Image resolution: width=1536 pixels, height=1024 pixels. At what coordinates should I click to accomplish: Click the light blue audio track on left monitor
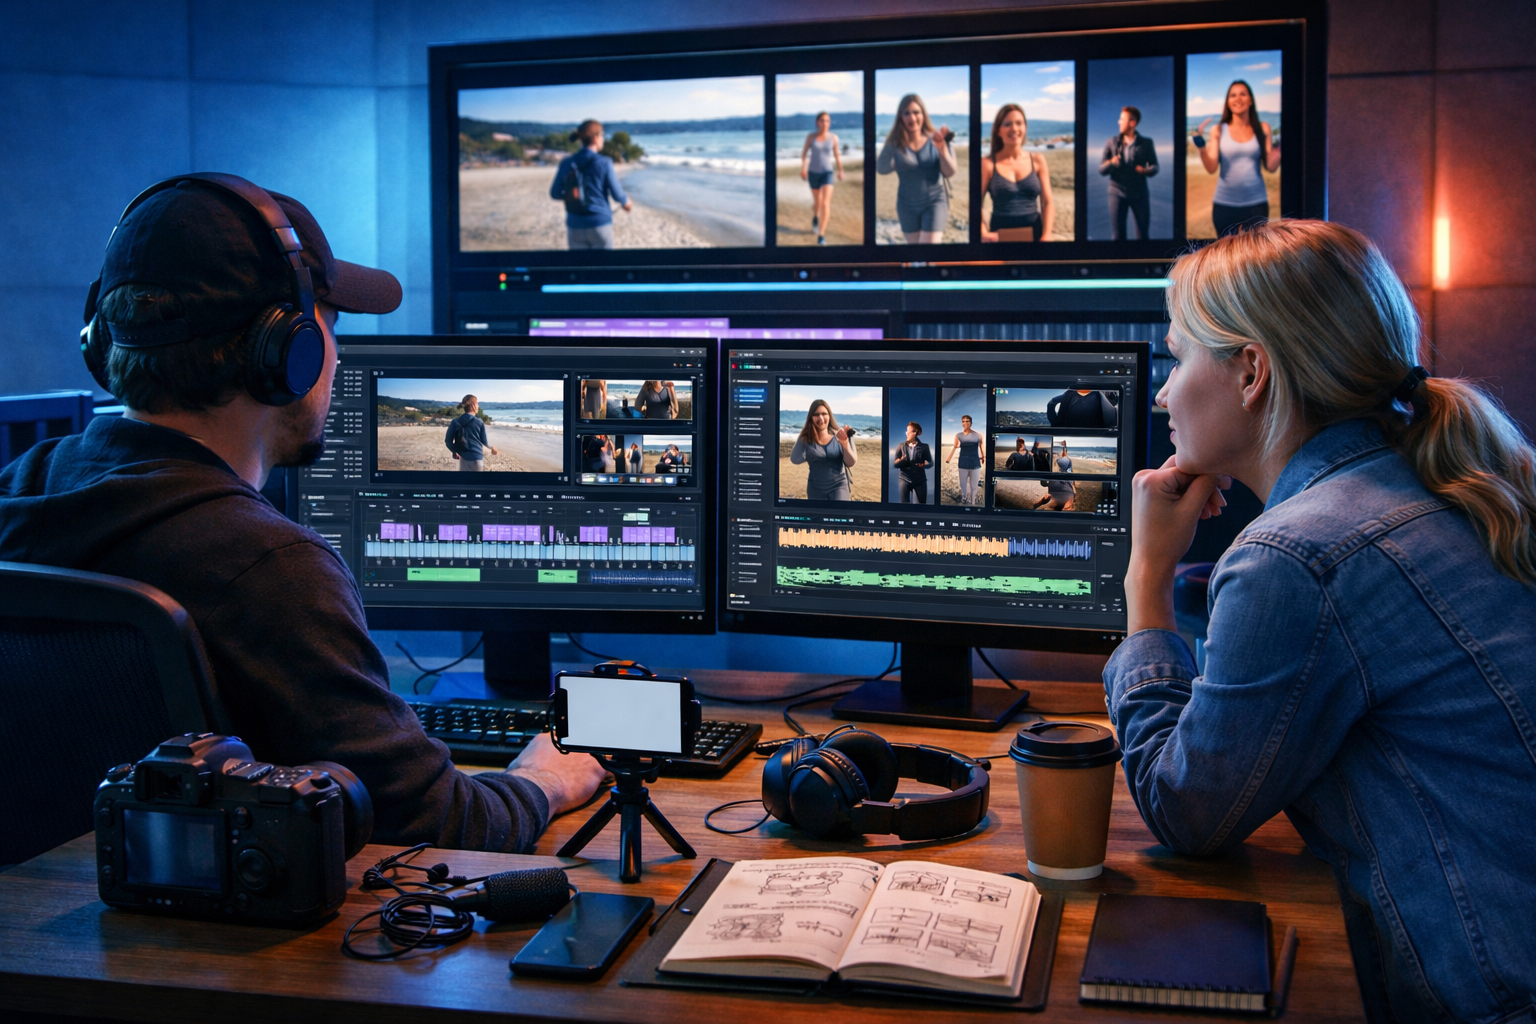pyautogui.click(x=530, y=550)
